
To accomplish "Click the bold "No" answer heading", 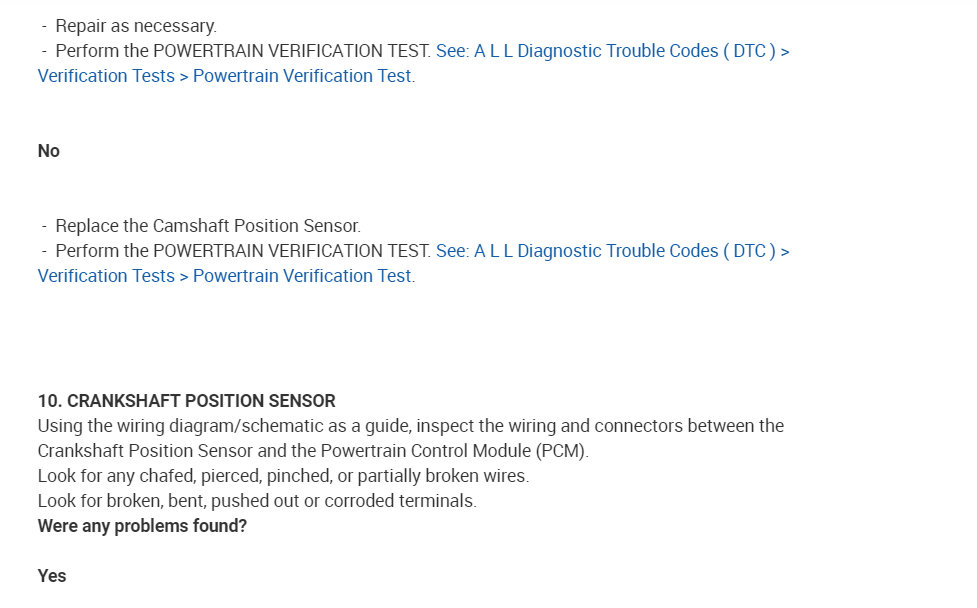I will [x=49, y=151].
